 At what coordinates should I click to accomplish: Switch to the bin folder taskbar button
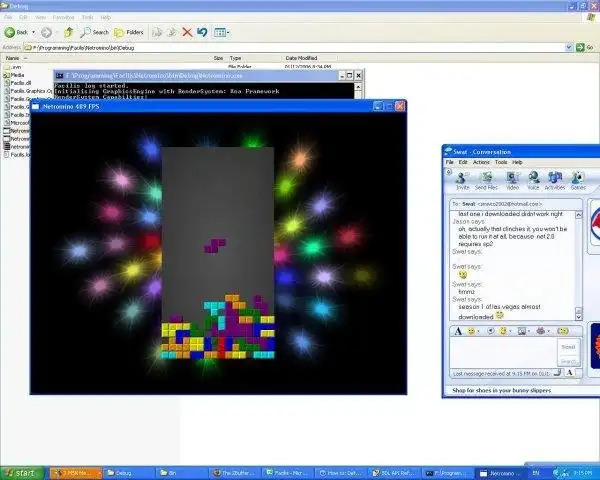point(182,473)
